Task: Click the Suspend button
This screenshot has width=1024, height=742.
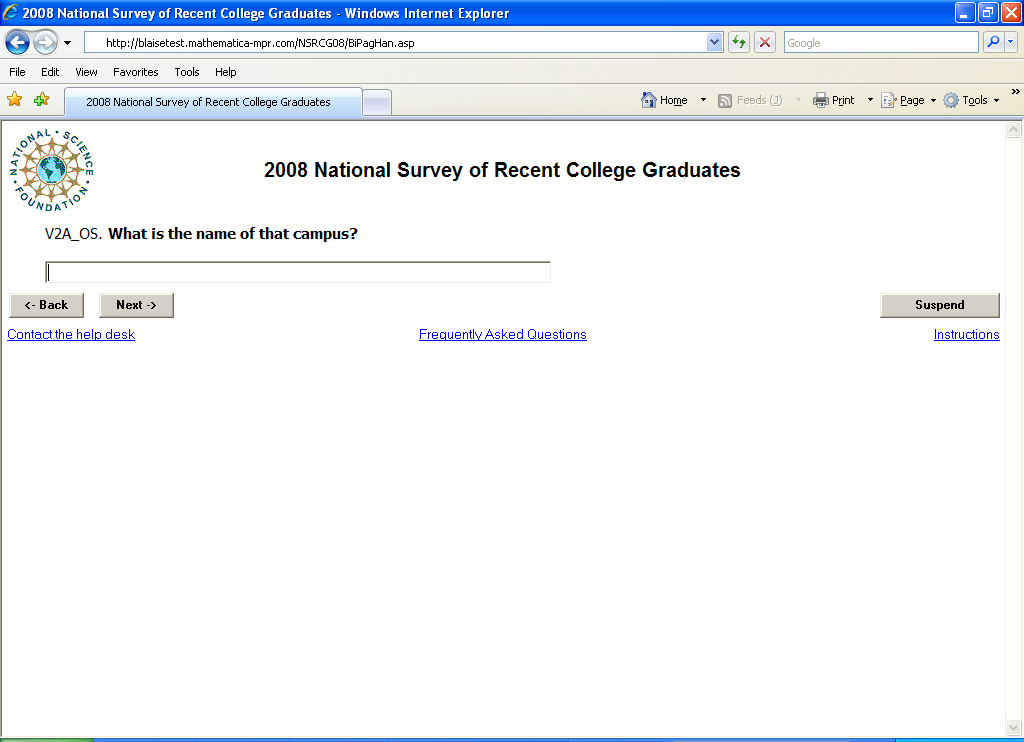Action: [940, 305]
